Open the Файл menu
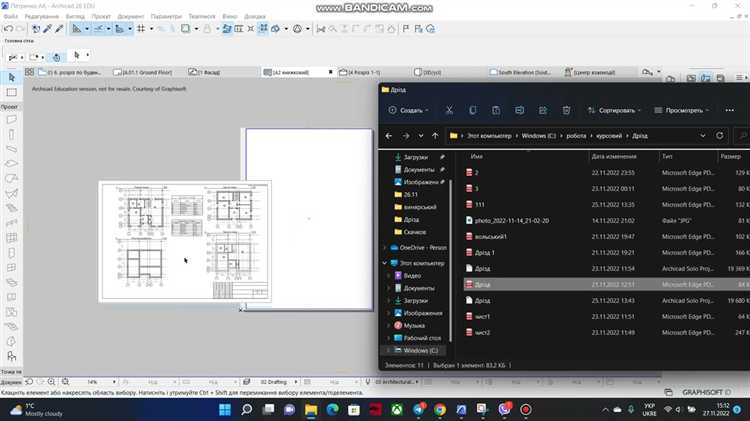The image size is (750, 421). tap(11, 16)
